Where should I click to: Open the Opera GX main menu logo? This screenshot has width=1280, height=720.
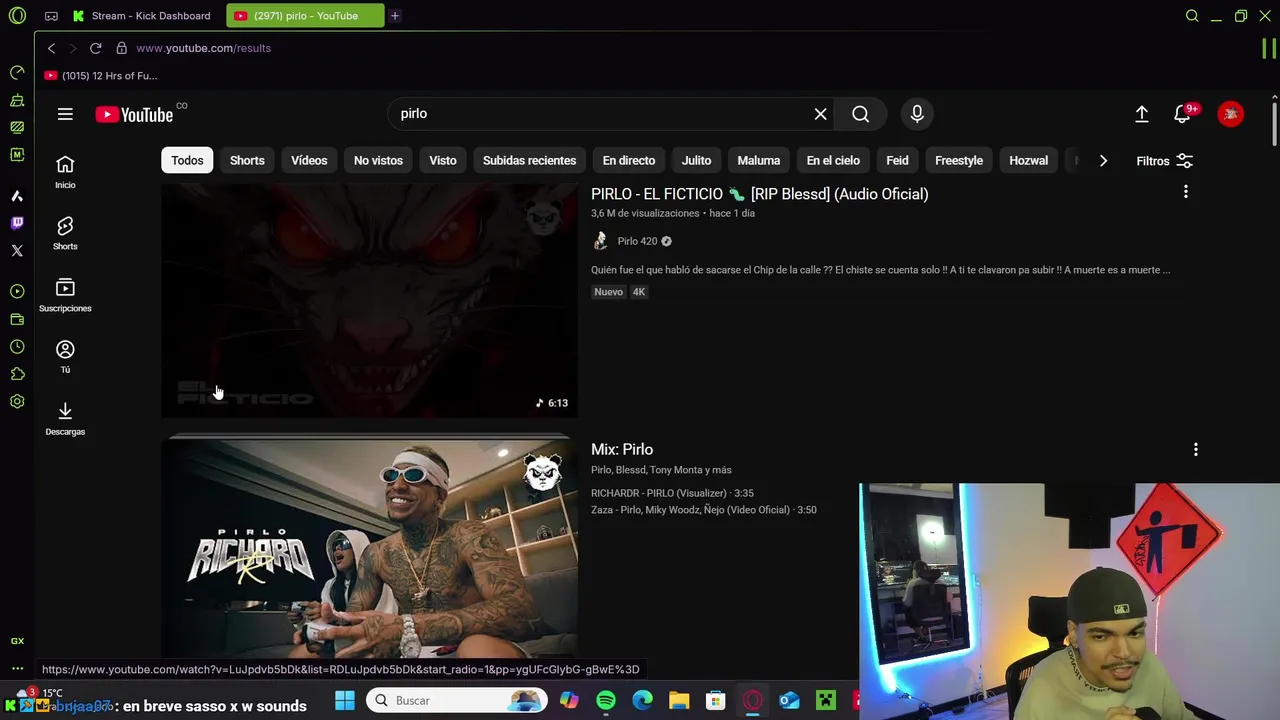click(17, 16)
